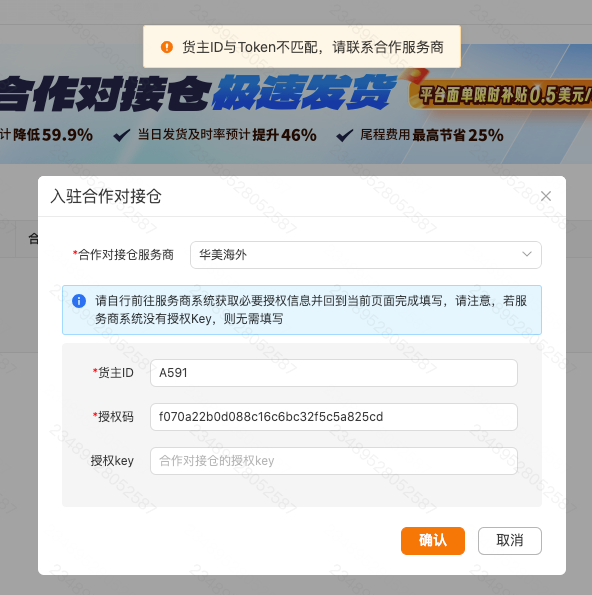This screenshot has height=595, width=592.
Task: Click the orange warning icon in toast
Action: tap(167, 47)
